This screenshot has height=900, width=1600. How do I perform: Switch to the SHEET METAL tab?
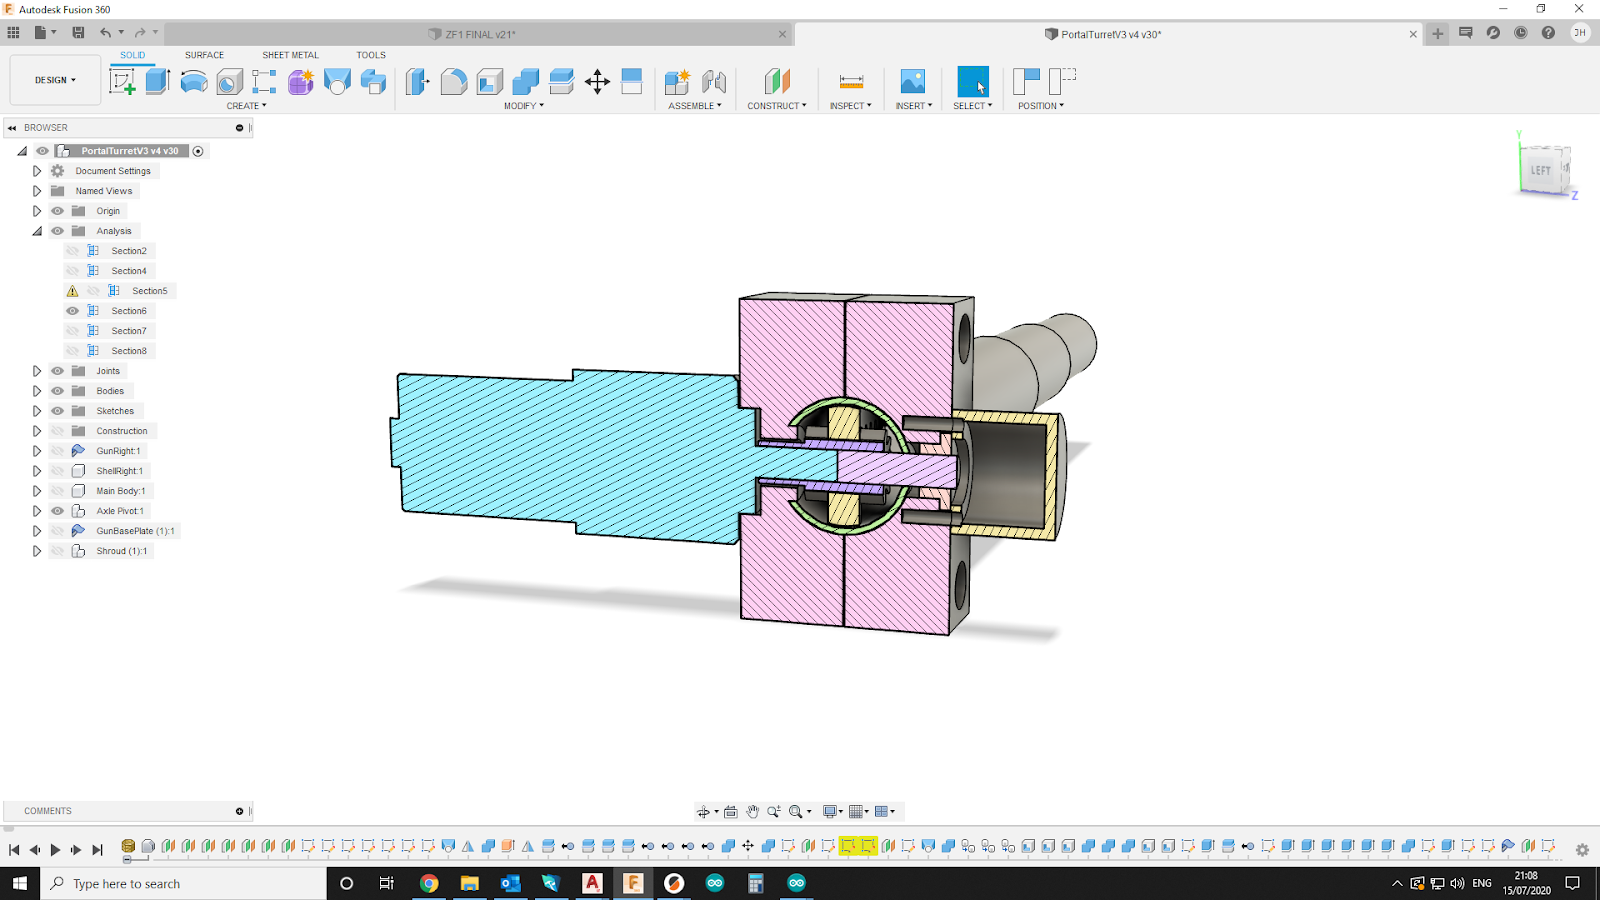(290, 55)
